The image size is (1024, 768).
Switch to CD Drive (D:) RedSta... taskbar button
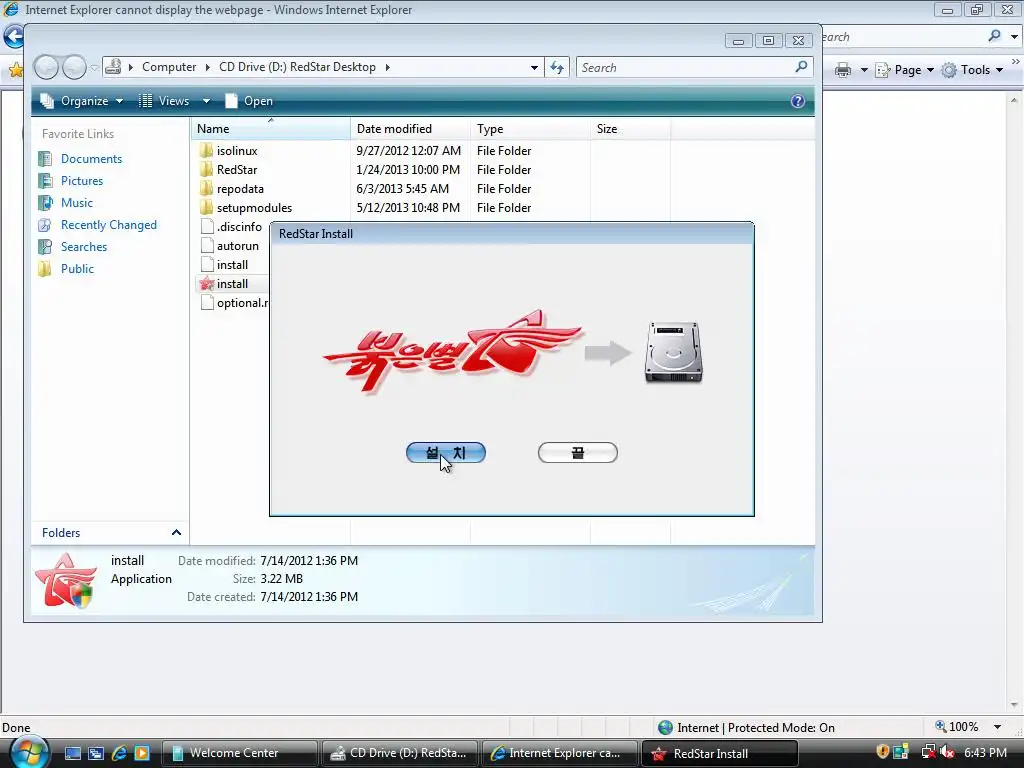tap(399, 753)
